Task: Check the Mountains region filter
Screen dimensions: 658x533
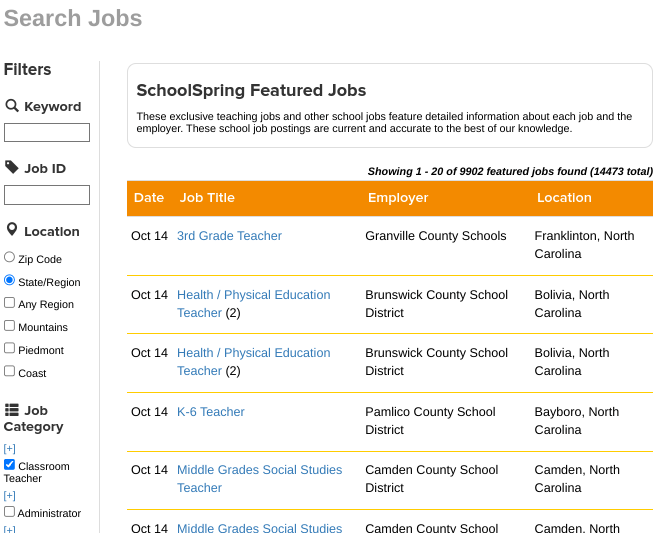Action: [10, 326]
